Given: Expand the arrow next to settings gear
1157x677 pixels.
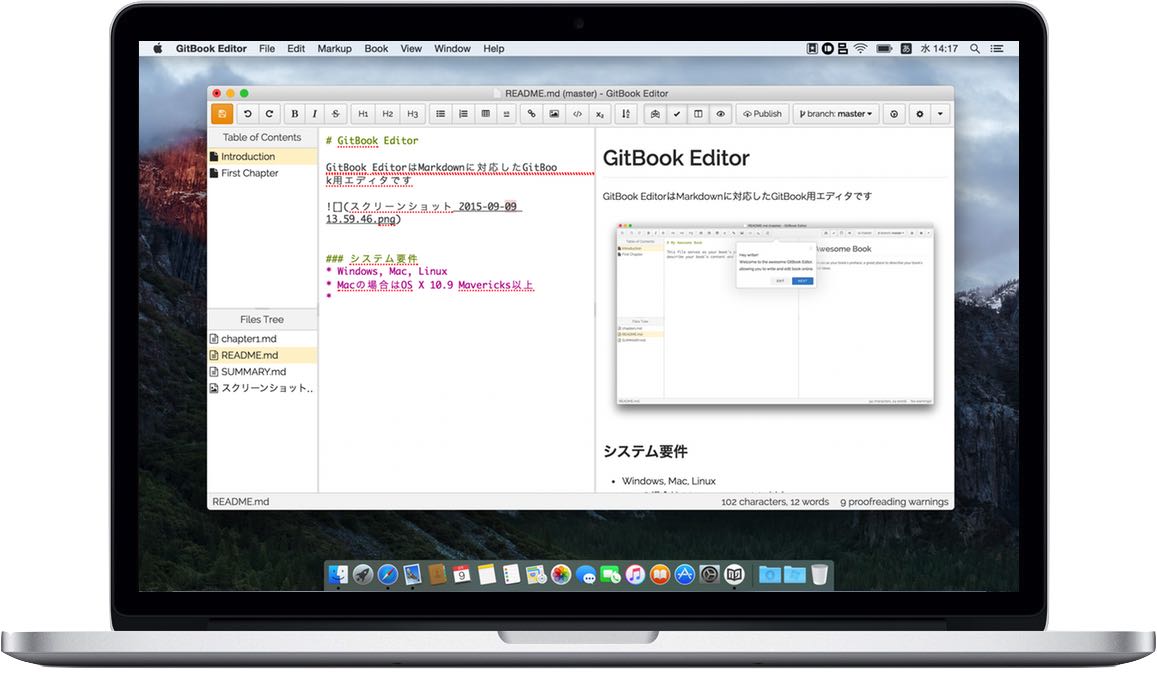Looking at the screenshot, I should (x=939, y=114).
